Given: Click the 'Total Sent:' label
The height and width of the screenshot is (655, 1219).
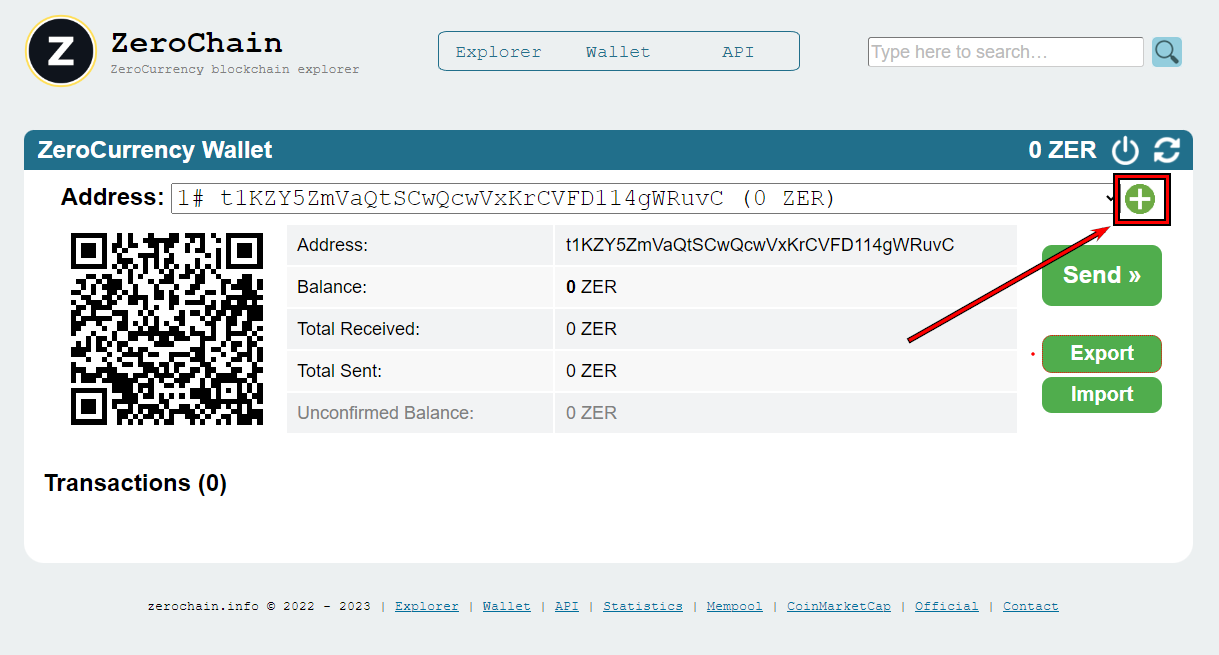Looking at the screenshot, I should 340,371.
